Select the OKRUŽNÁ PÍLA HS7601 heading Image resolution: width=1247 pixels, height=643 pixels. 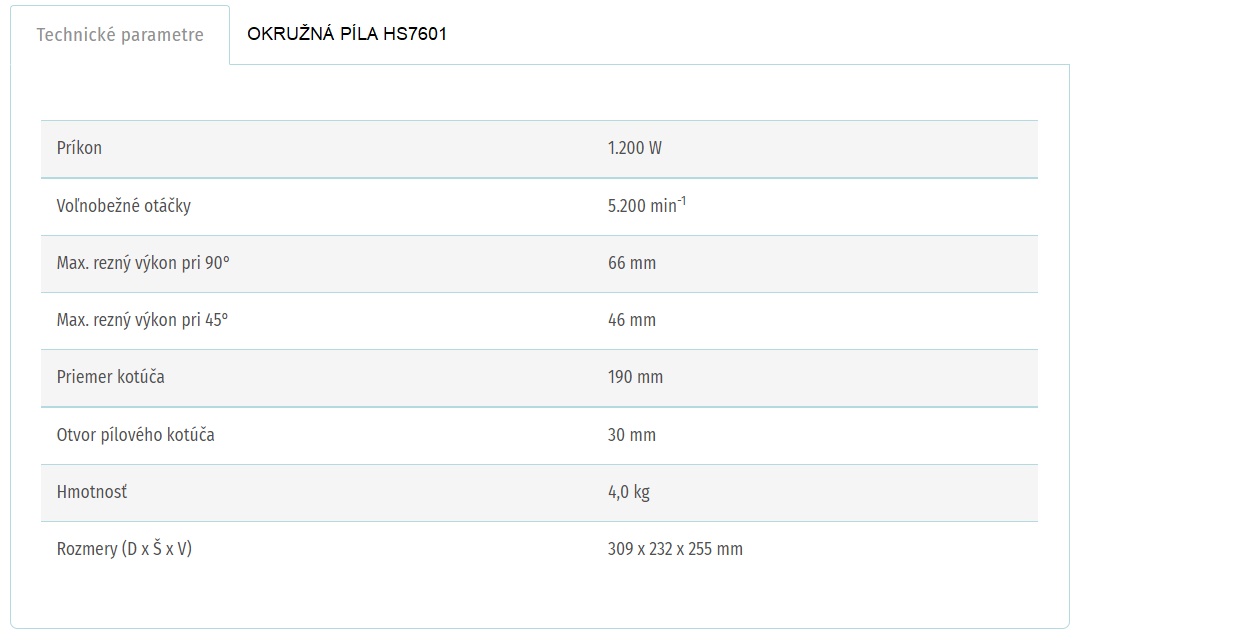click(x=347, y=34)
